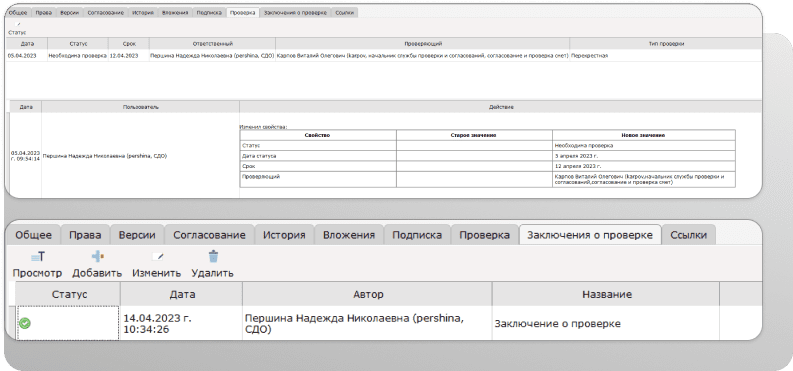Click the Удалить trash icon
This screenshot has width=793, height=371.
pos(213,257)
